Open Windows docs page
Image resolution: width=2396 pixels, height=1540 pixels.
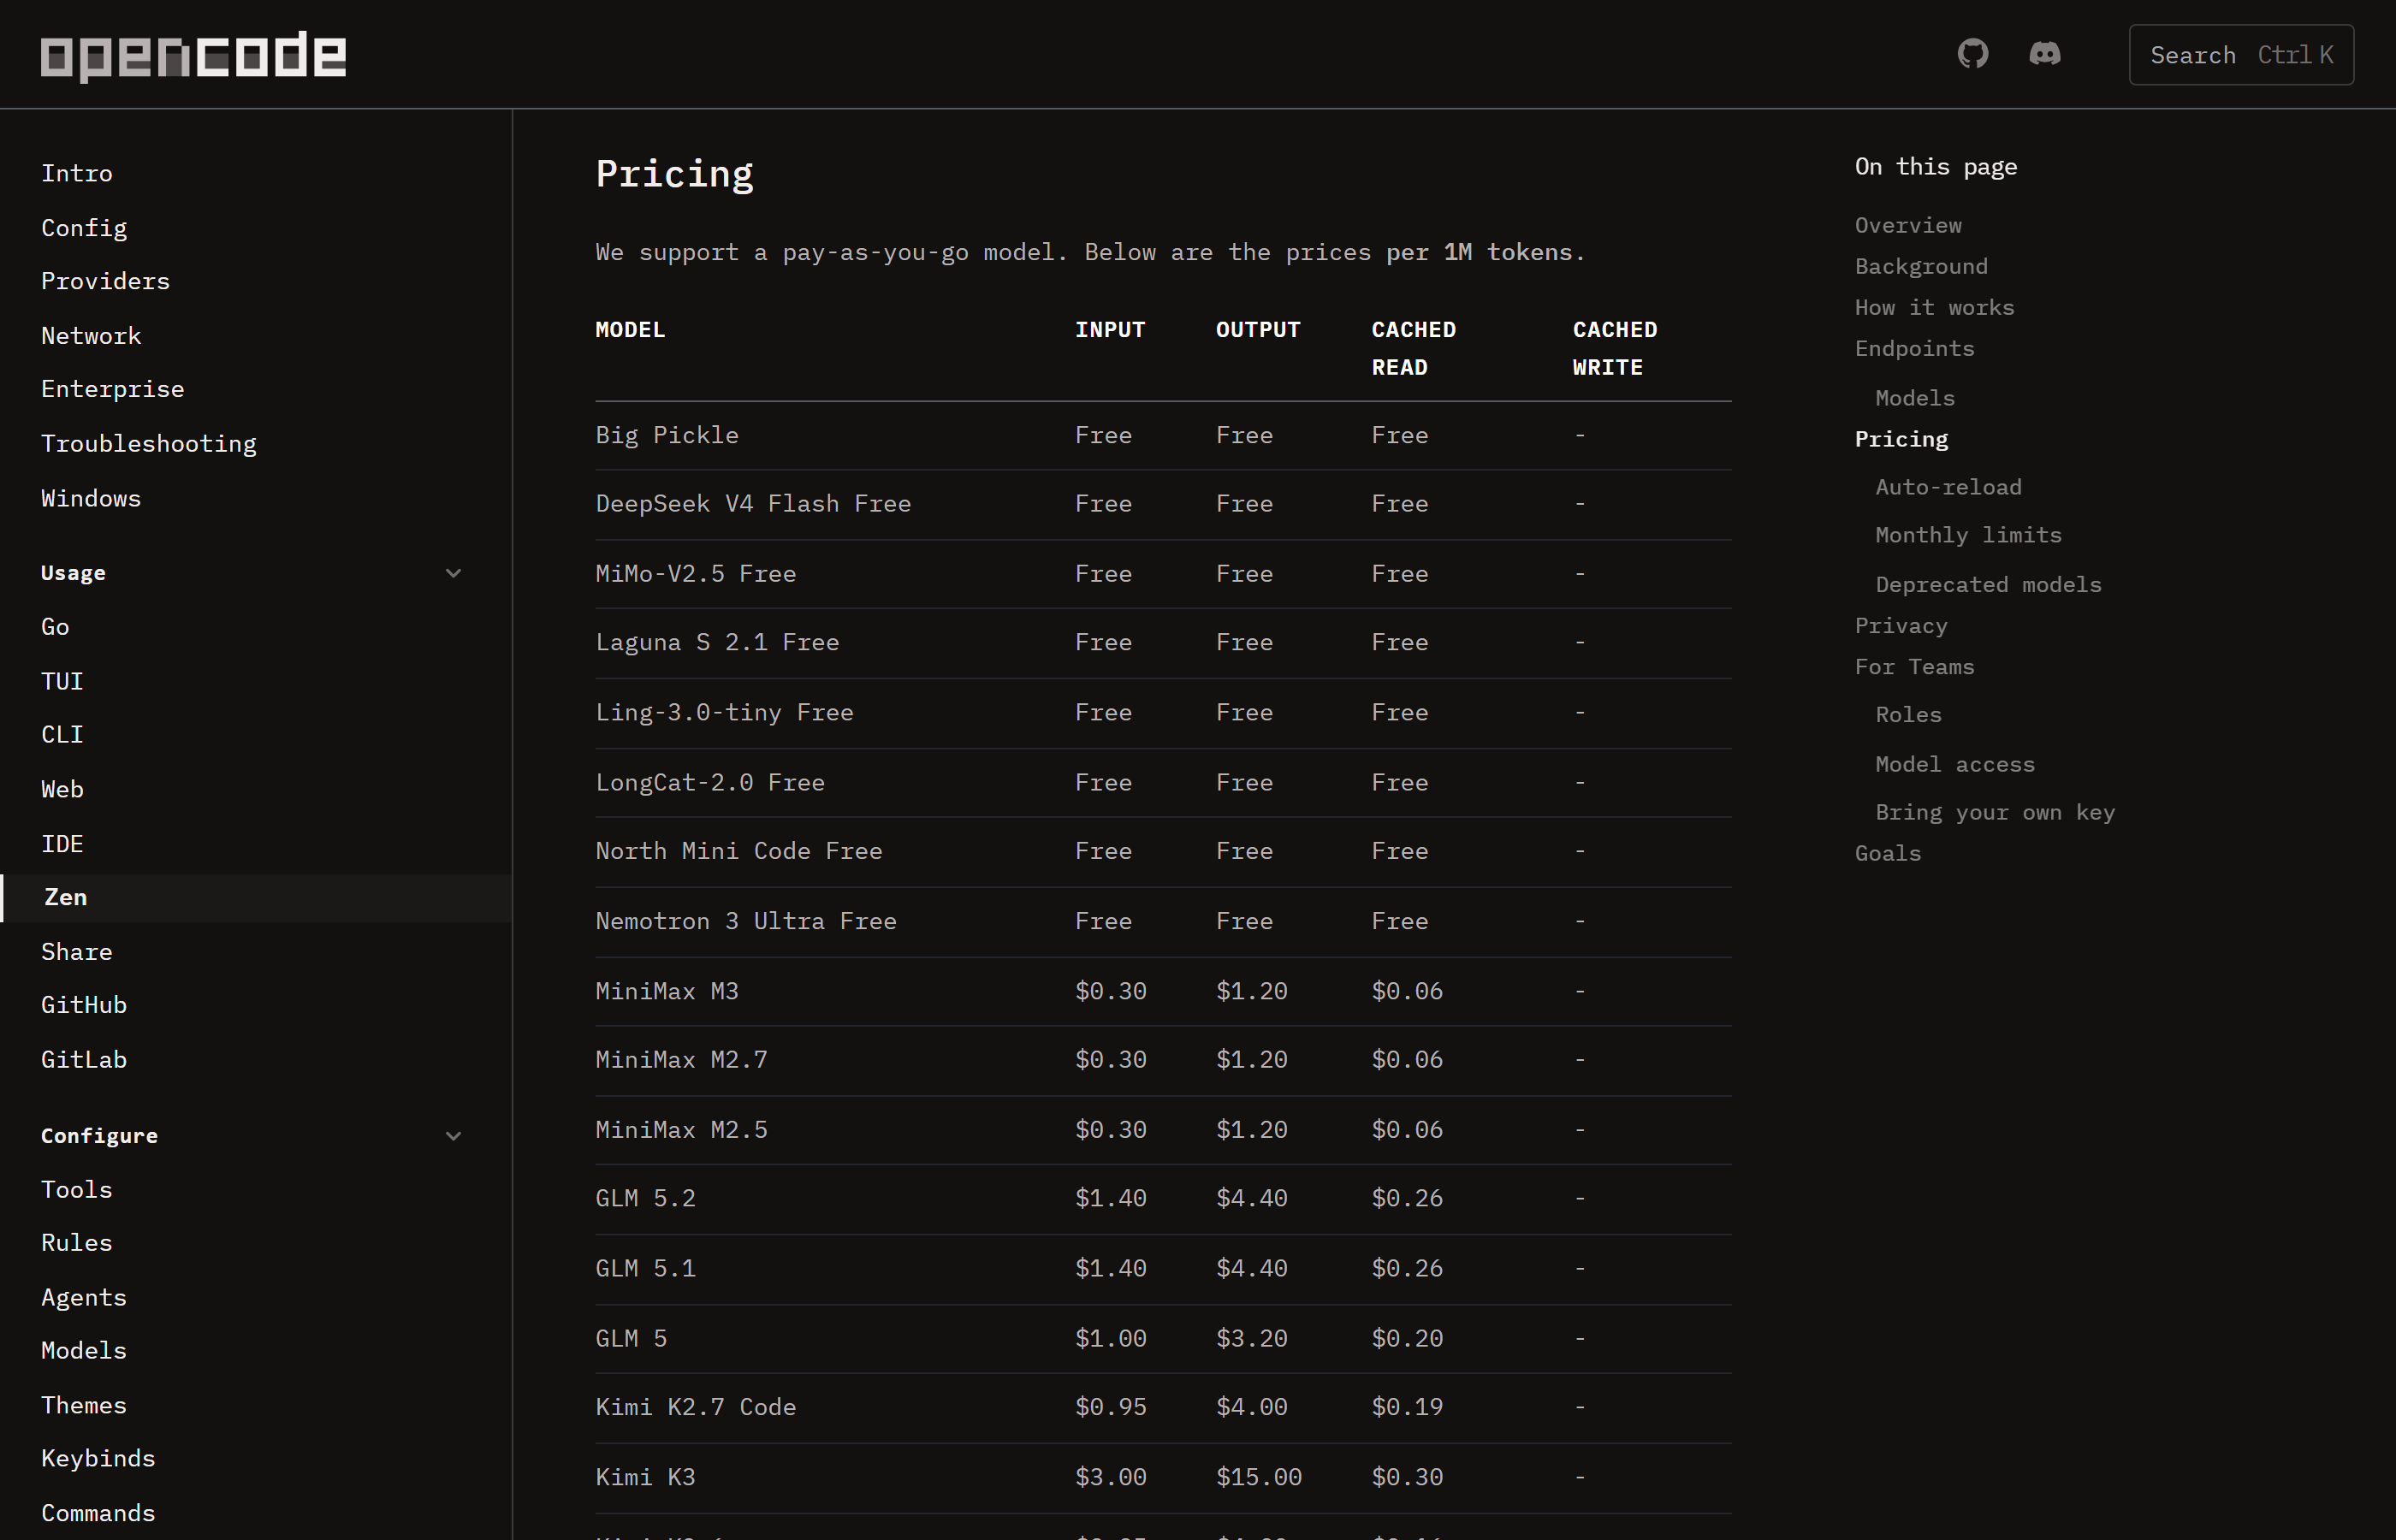91,498
